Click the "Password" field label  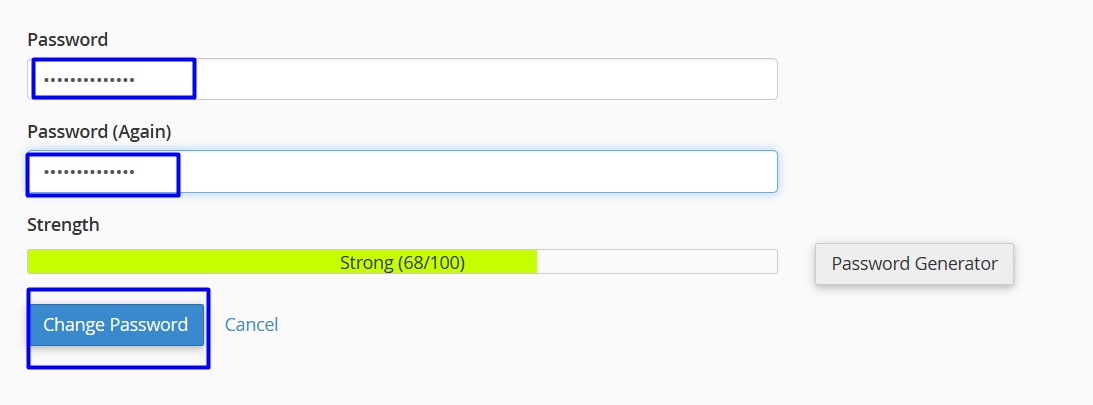[x=67, y=39]
